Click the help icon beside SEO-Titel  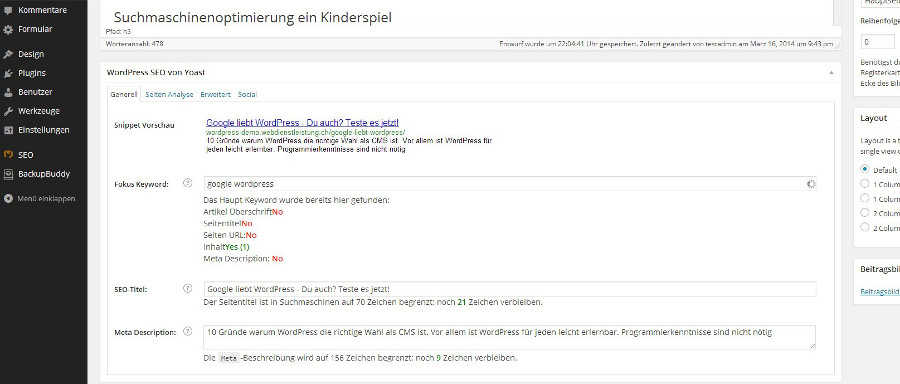tap(187, 288)
